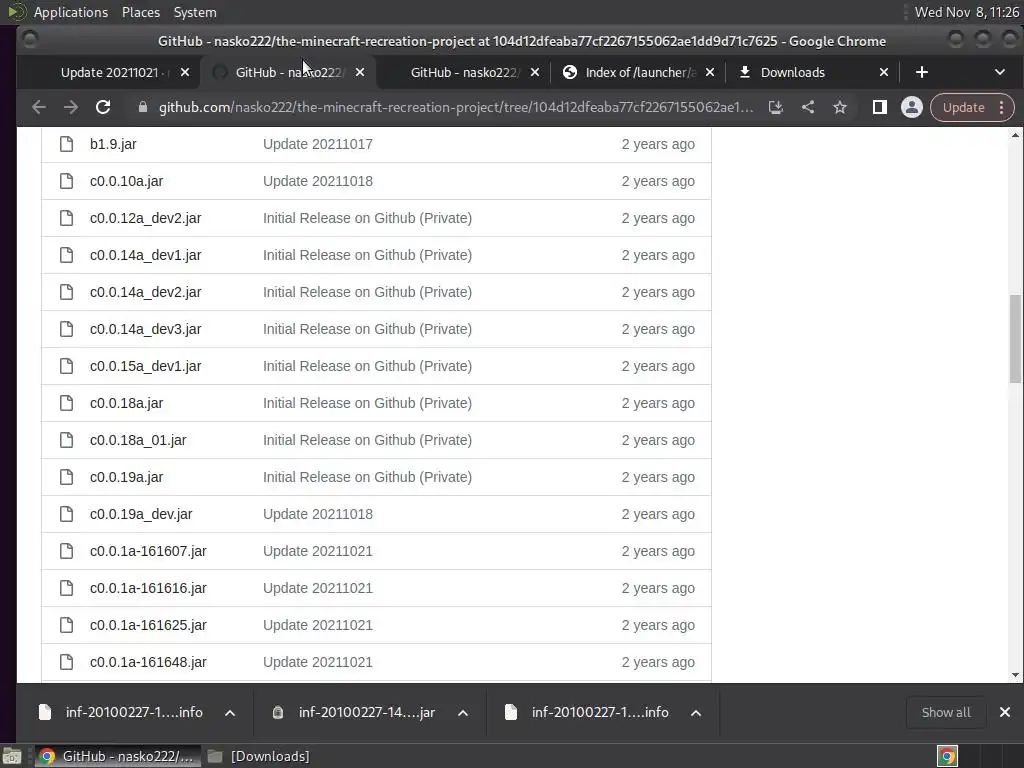Viewport: 1024px width, 768px height.
Task: Click the install app icon in the address bar
Action: [775, 107]
